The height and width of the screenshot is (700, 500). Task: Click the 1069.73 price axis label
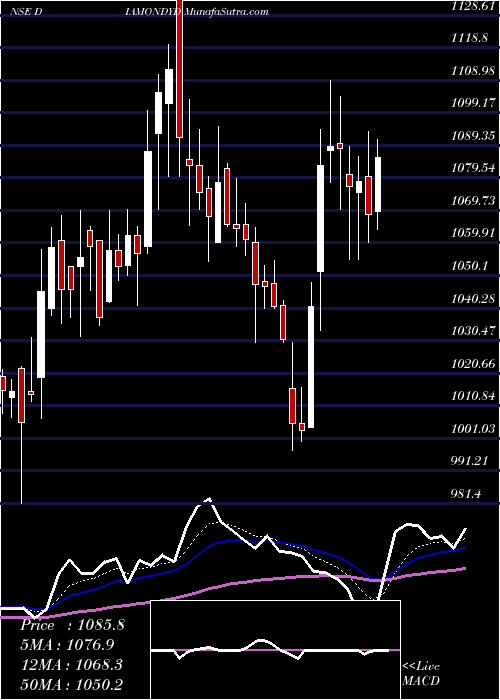point(474,200)
